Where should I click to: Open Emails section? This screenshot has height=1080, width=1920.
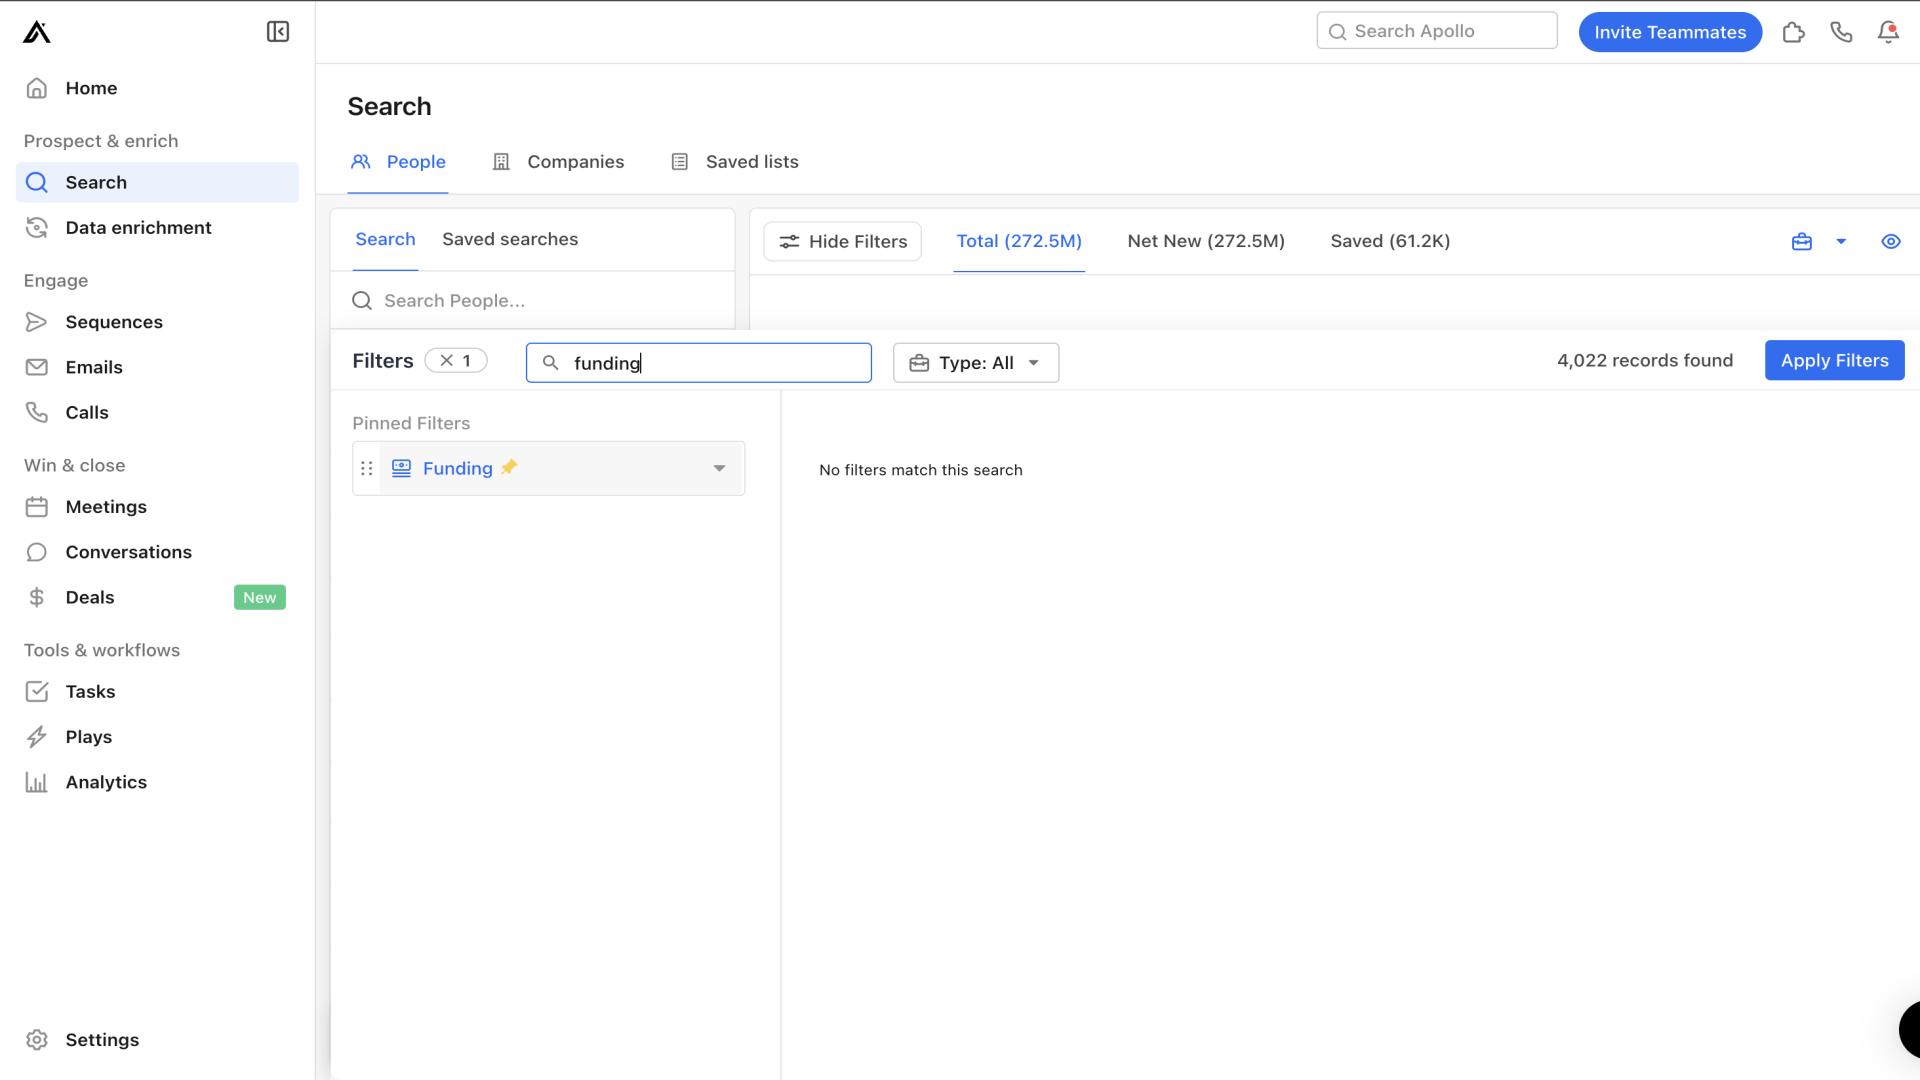pyautogui.click(x=157, y=367)
